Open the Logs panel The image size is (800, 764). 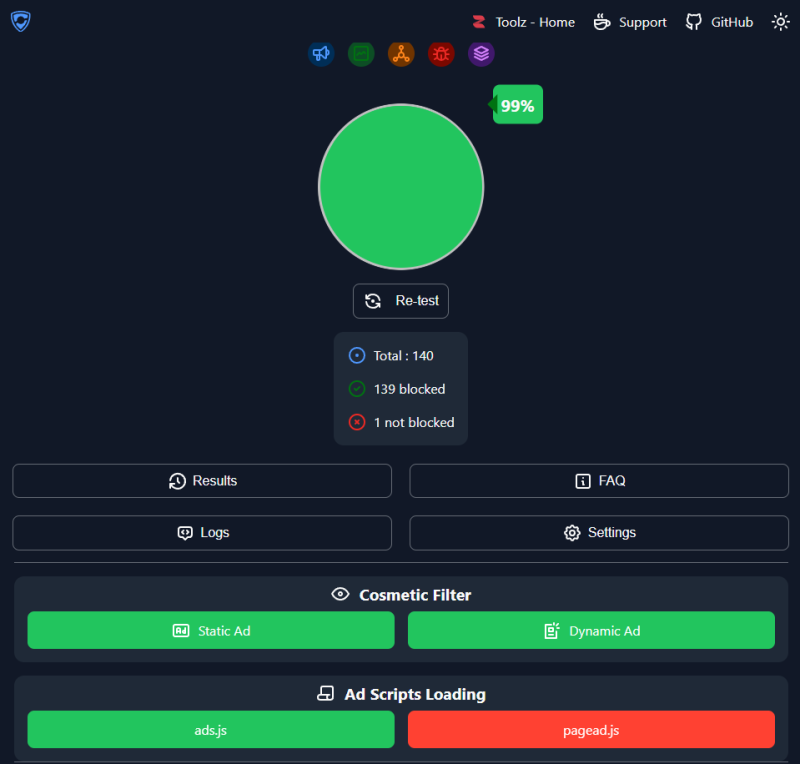click(202, 533)
